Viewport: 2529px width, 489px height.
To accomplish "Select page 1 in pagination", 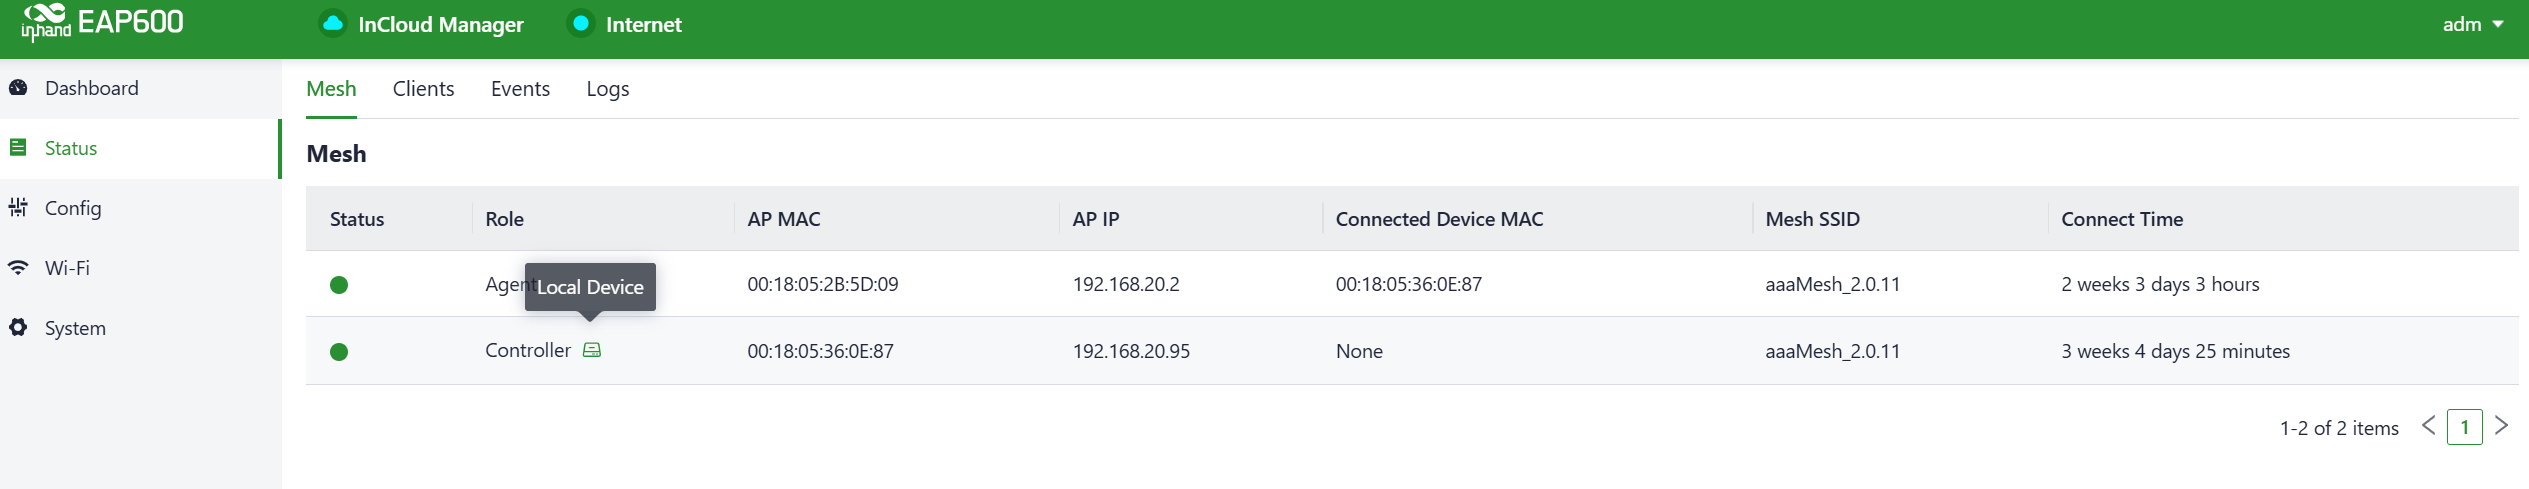I will coord(2464,427).
